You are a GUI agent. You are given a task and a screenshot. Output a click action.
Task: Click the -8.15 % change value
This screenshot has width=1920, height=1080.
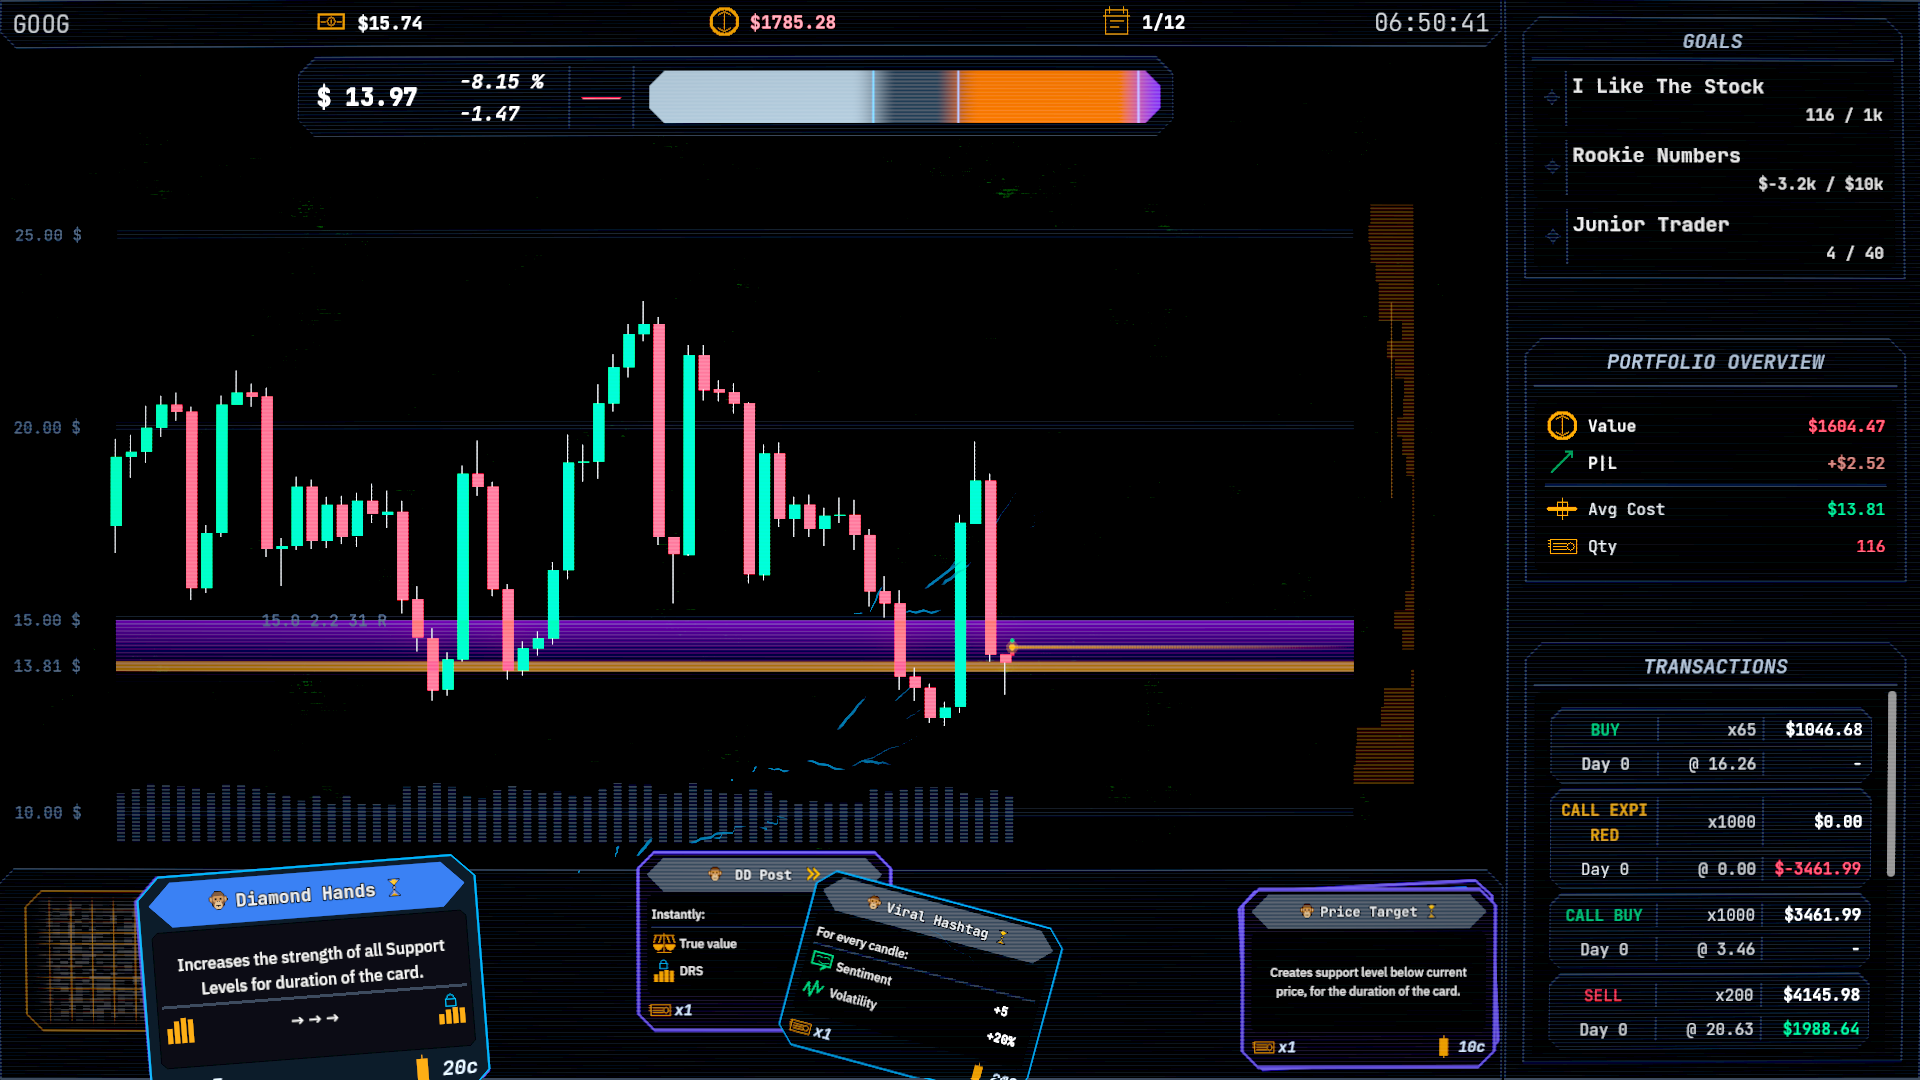[x=502, y=82]
